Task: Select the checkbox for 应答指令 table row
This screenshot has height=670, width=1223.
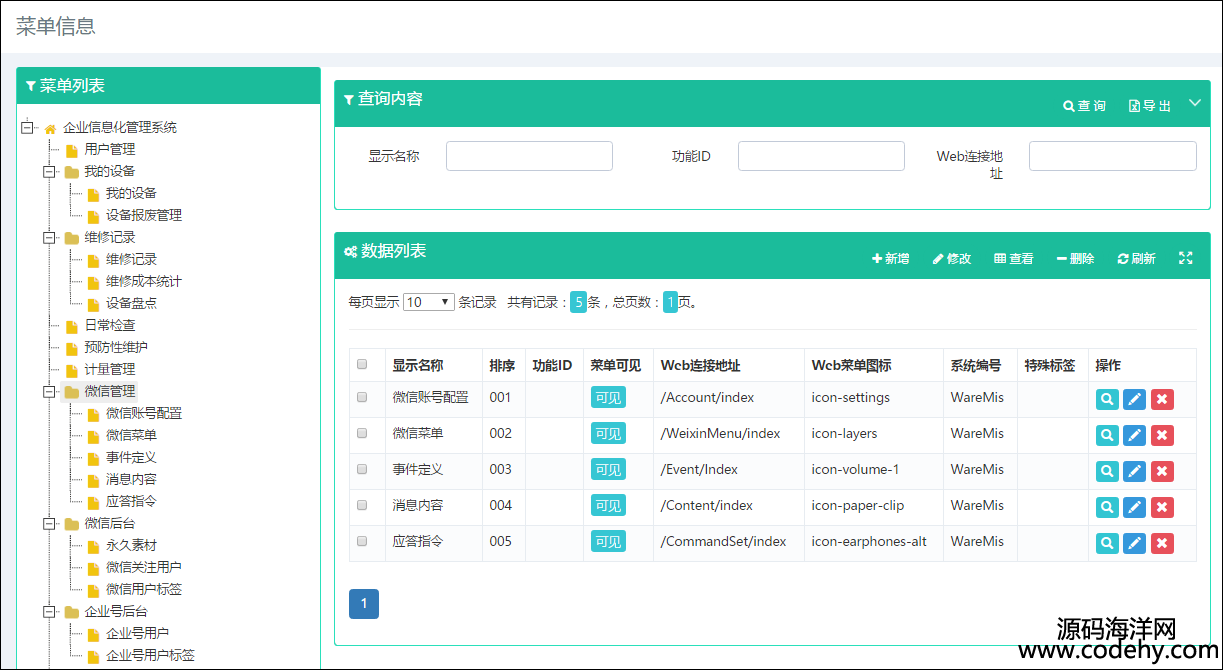Action: point(362,541)
